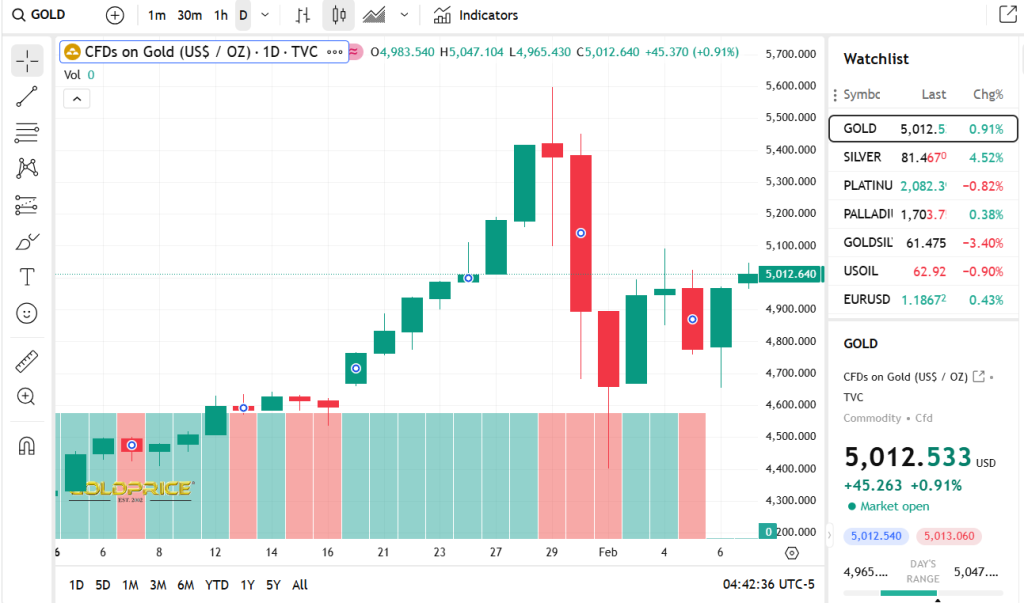
Task: Select the crosshair cursor tool
Action: [26, 60]
